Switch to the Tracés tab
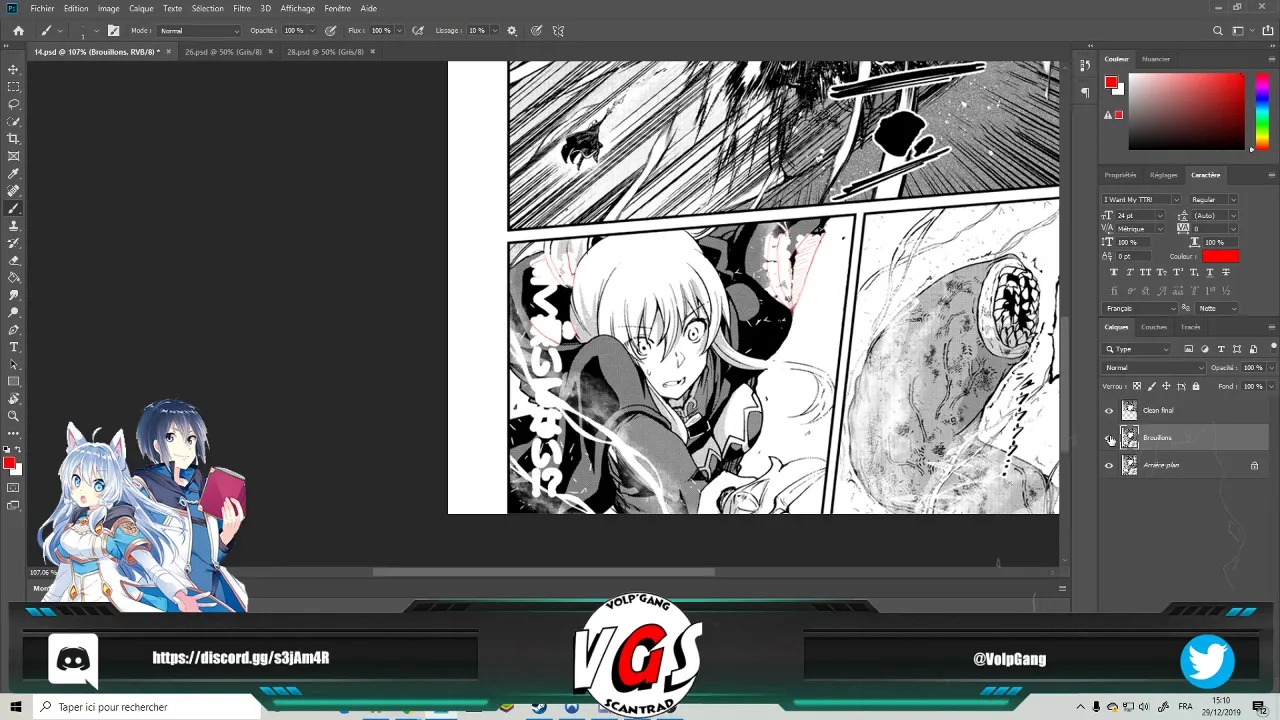Screen dimensions: 1280x720 click(1190, 327)
